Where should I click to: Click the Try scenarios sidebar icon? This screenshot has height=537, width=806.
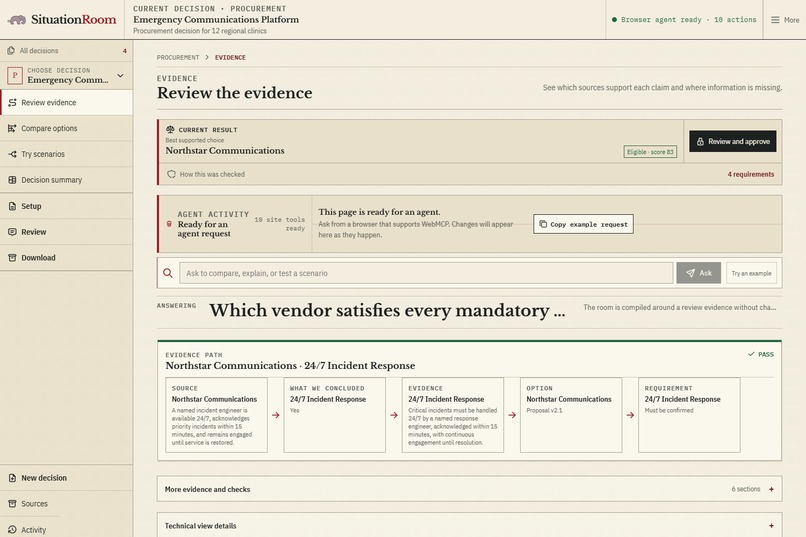click(x=12, y=154)
